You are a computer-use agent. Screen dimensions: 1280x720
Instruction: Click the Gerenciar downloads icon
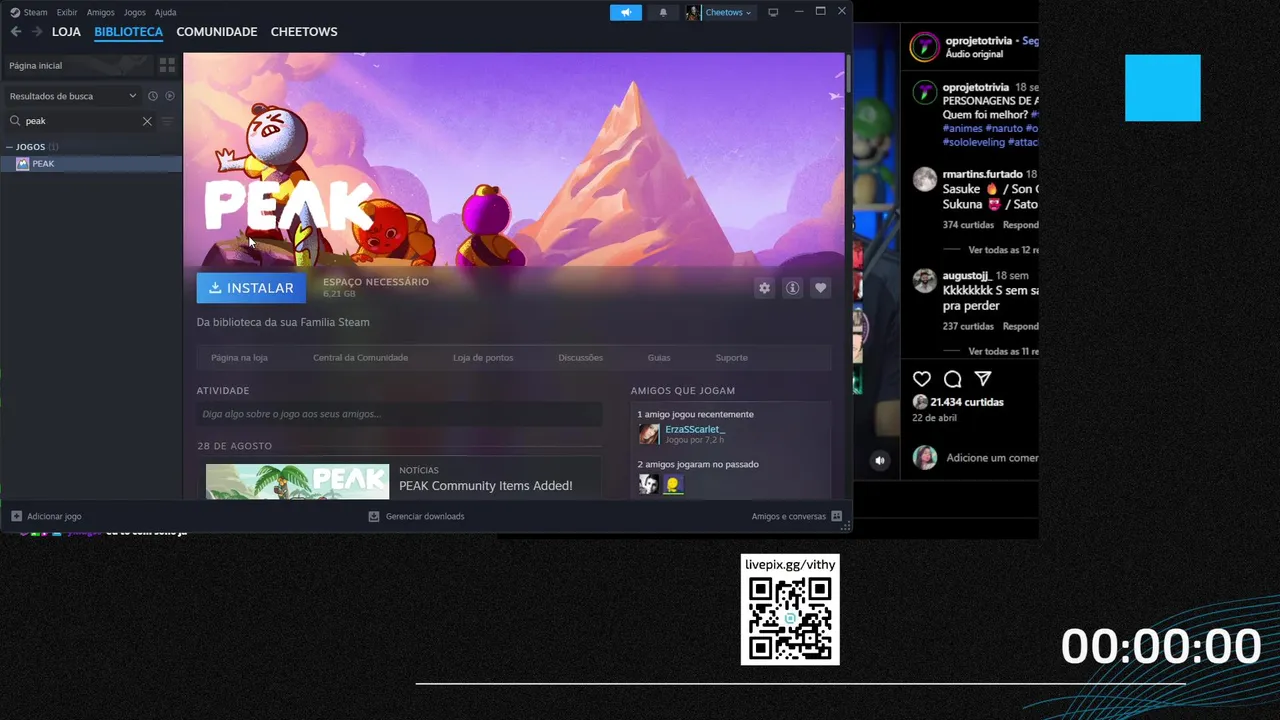tap(374, 516)
